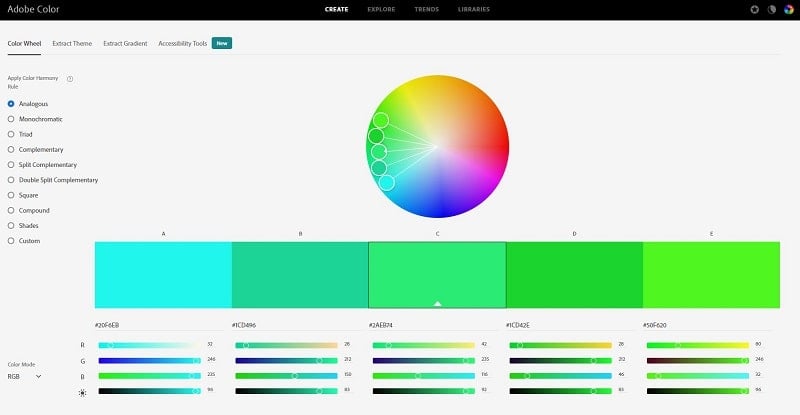Open the Explore menu item
Image resolution: width=800 pixels, height=415 pixels.
[x=381, y=9]
